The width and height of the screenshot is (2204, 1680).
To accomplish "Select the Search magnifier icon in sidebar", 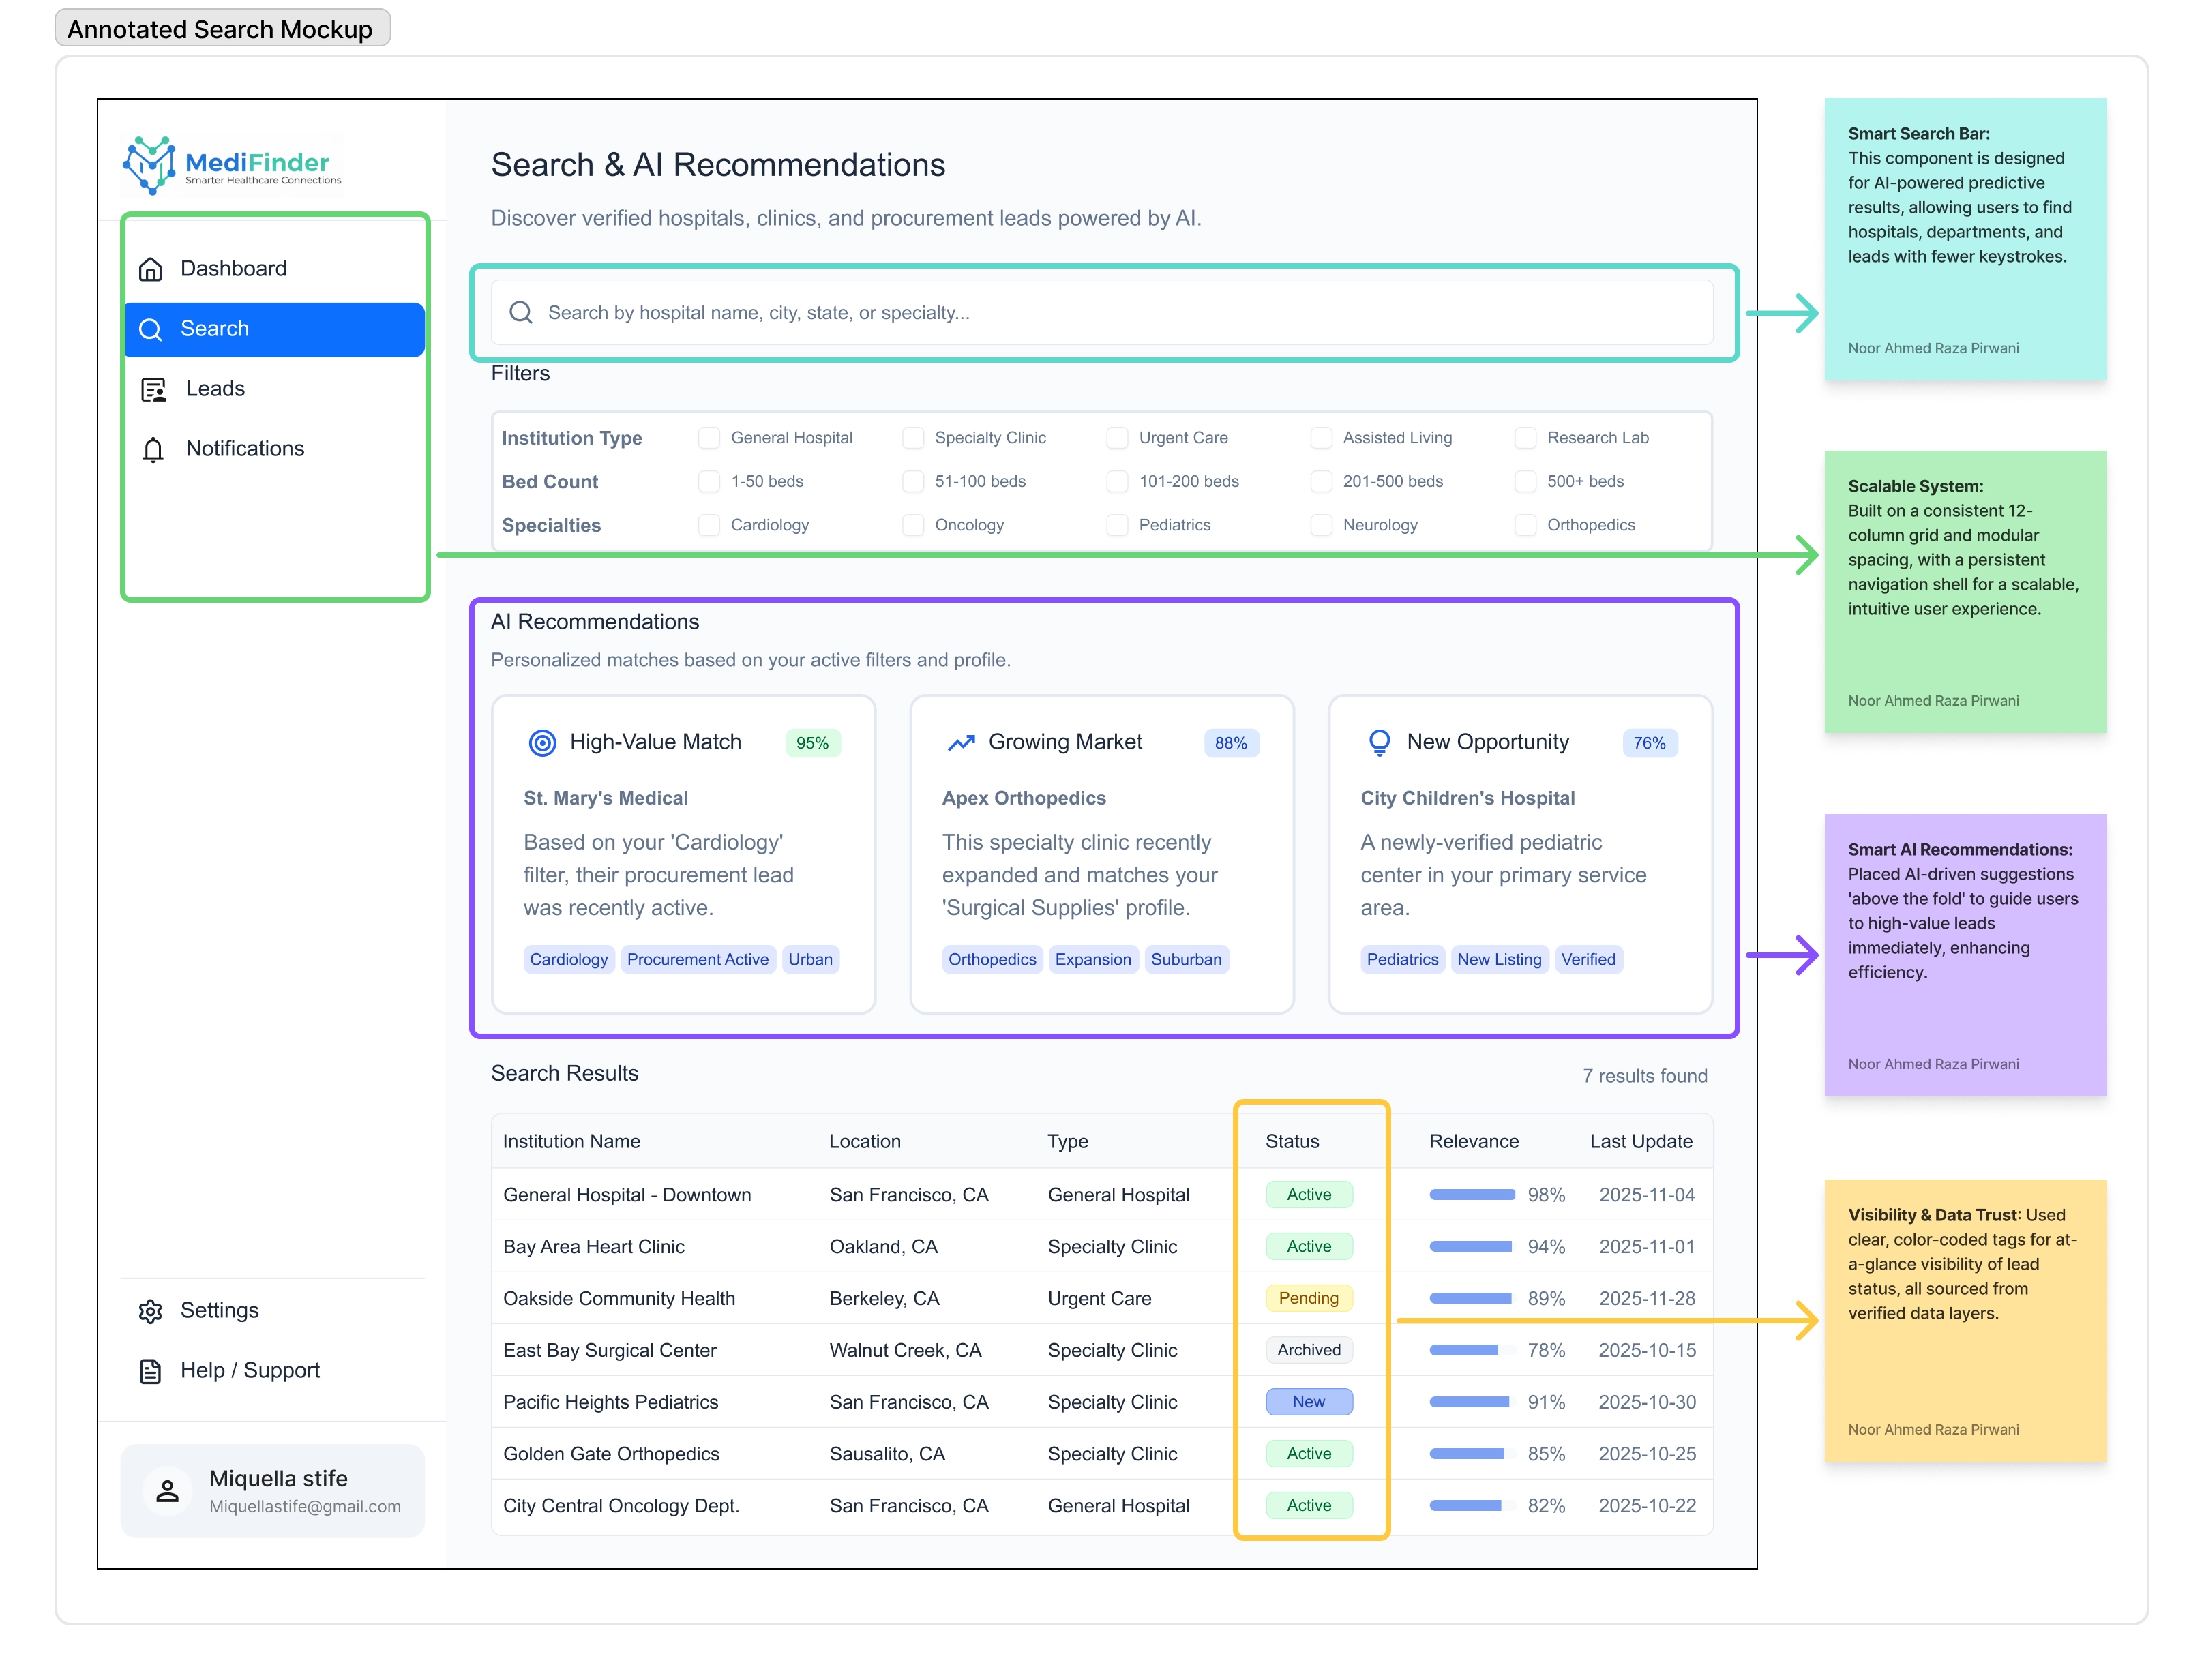I will 152,329.
